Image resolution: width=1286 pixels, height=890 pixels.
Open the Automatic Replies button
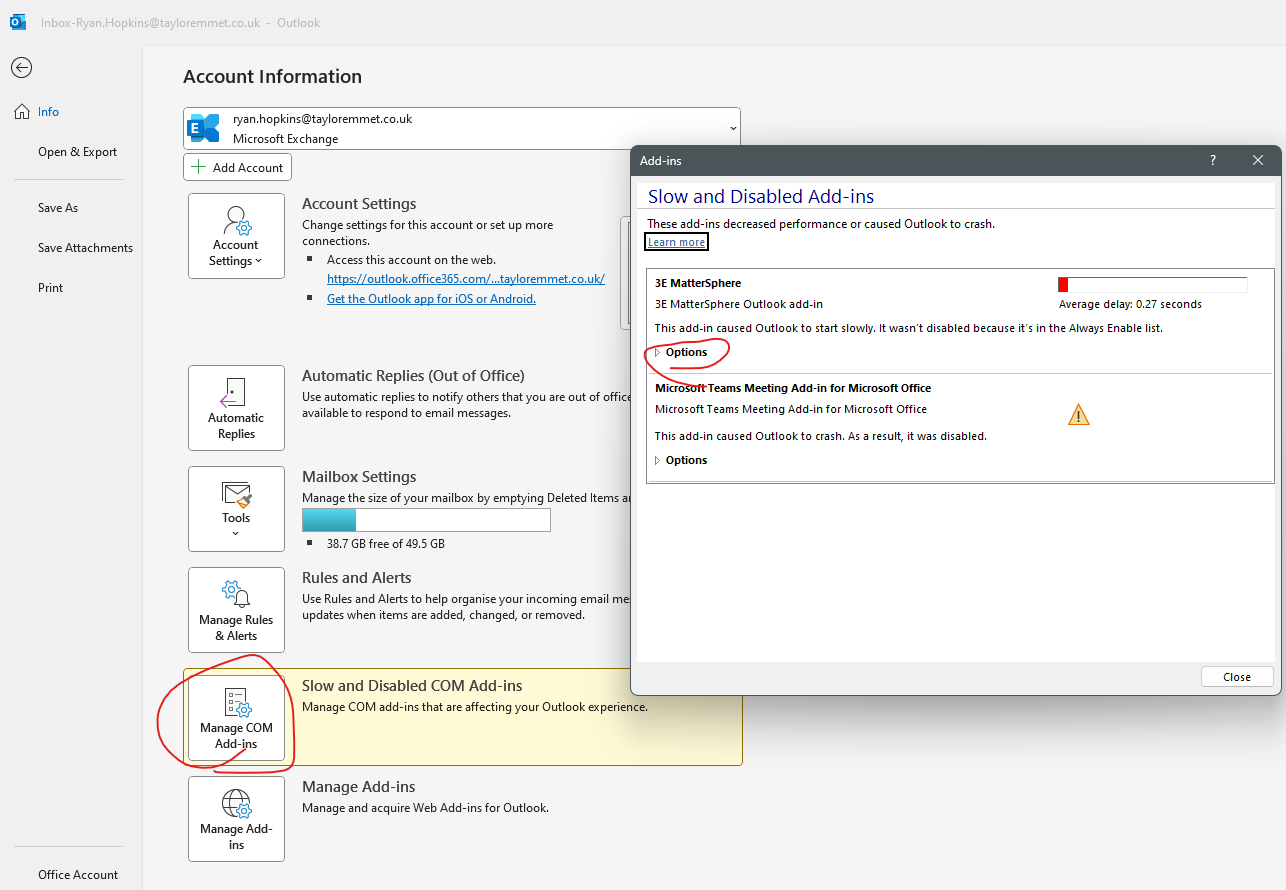point(236,408)
